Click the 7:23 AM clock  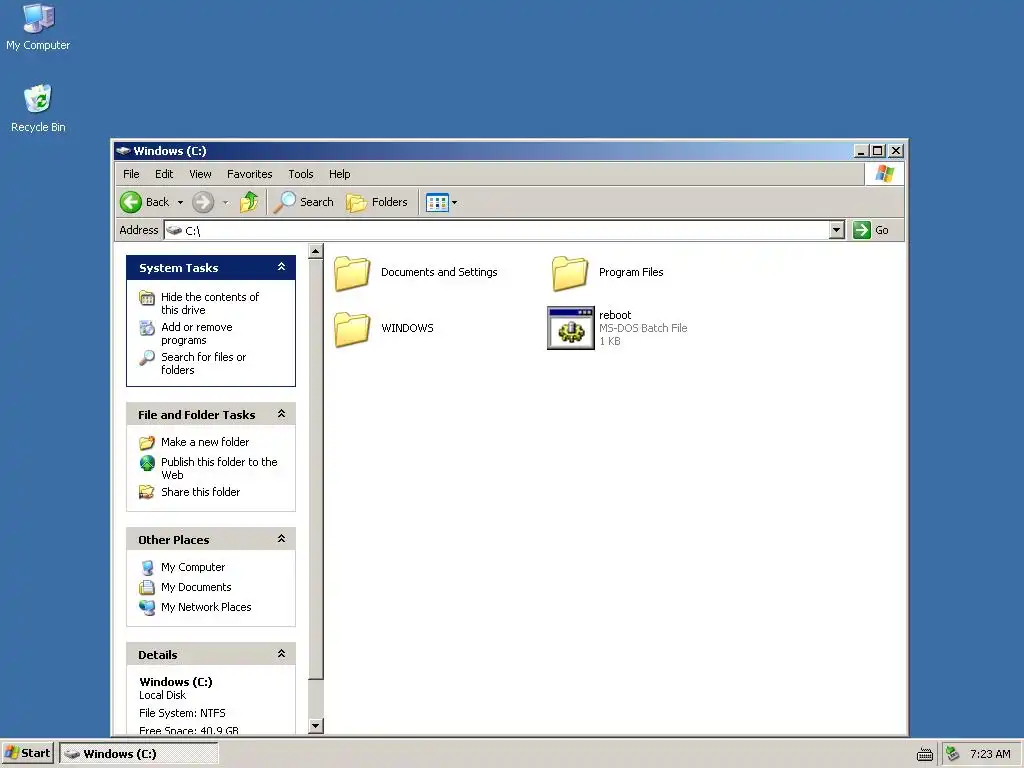990,754
